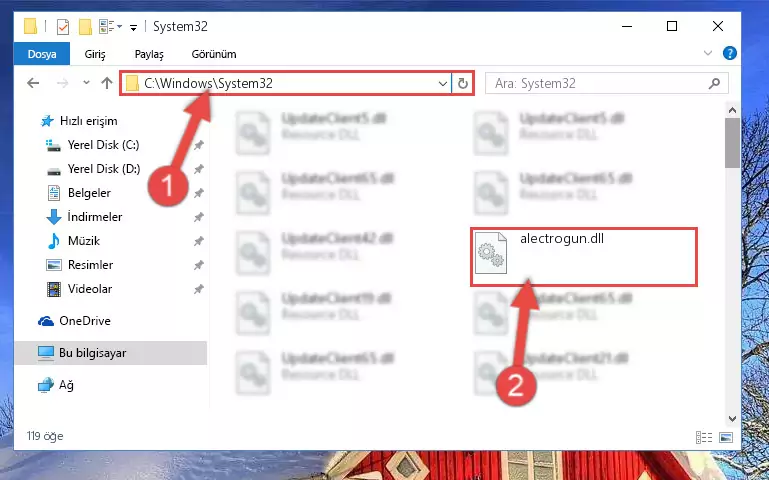The image size is (769, 480).
Task: Expand the ribbon with the chevron
Action: (x=708, y=53)
